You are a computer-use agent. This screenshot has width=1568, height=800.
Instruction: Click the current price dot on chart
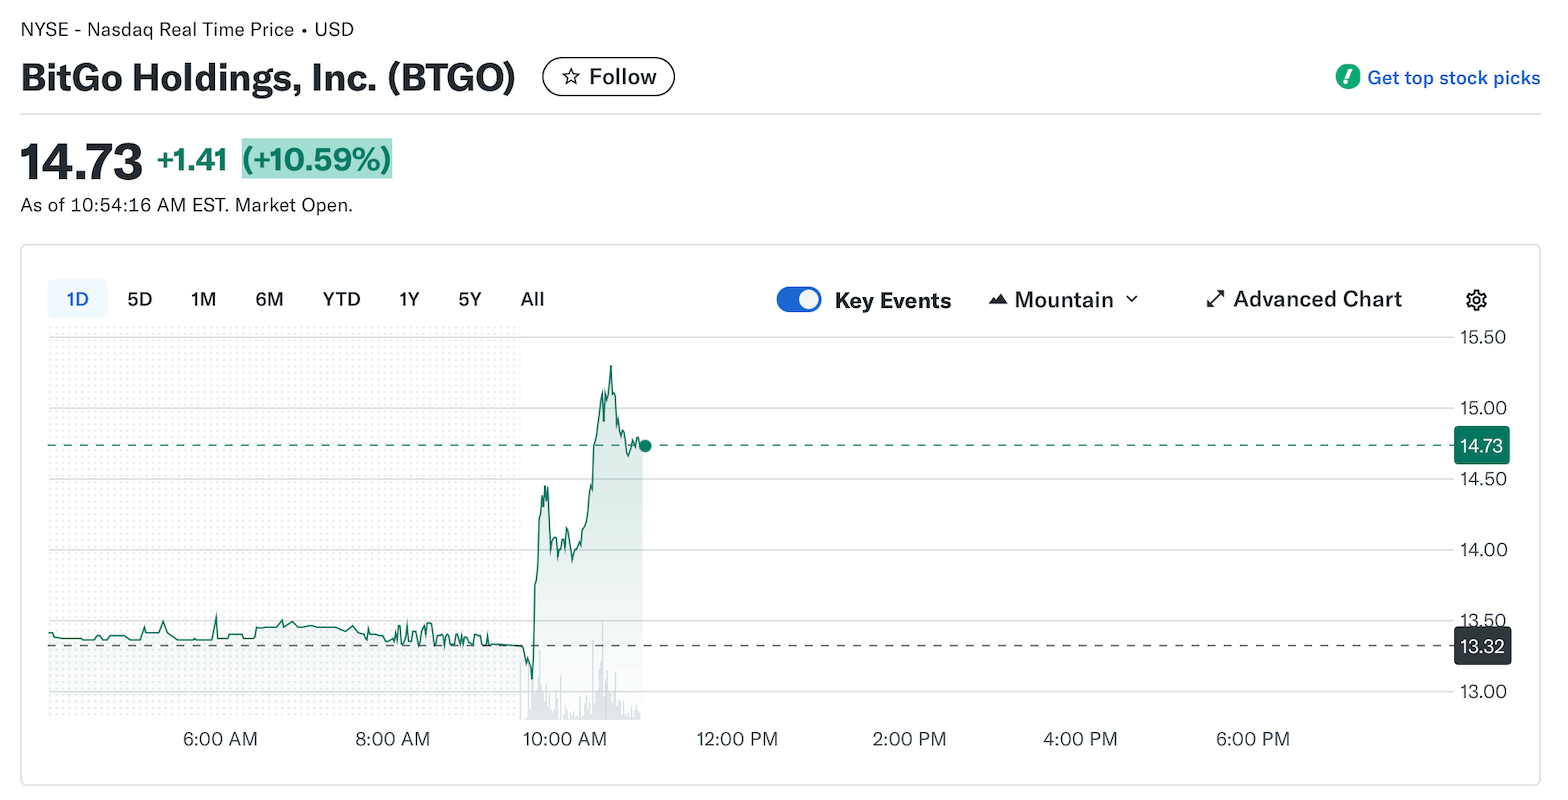point(645,446)
